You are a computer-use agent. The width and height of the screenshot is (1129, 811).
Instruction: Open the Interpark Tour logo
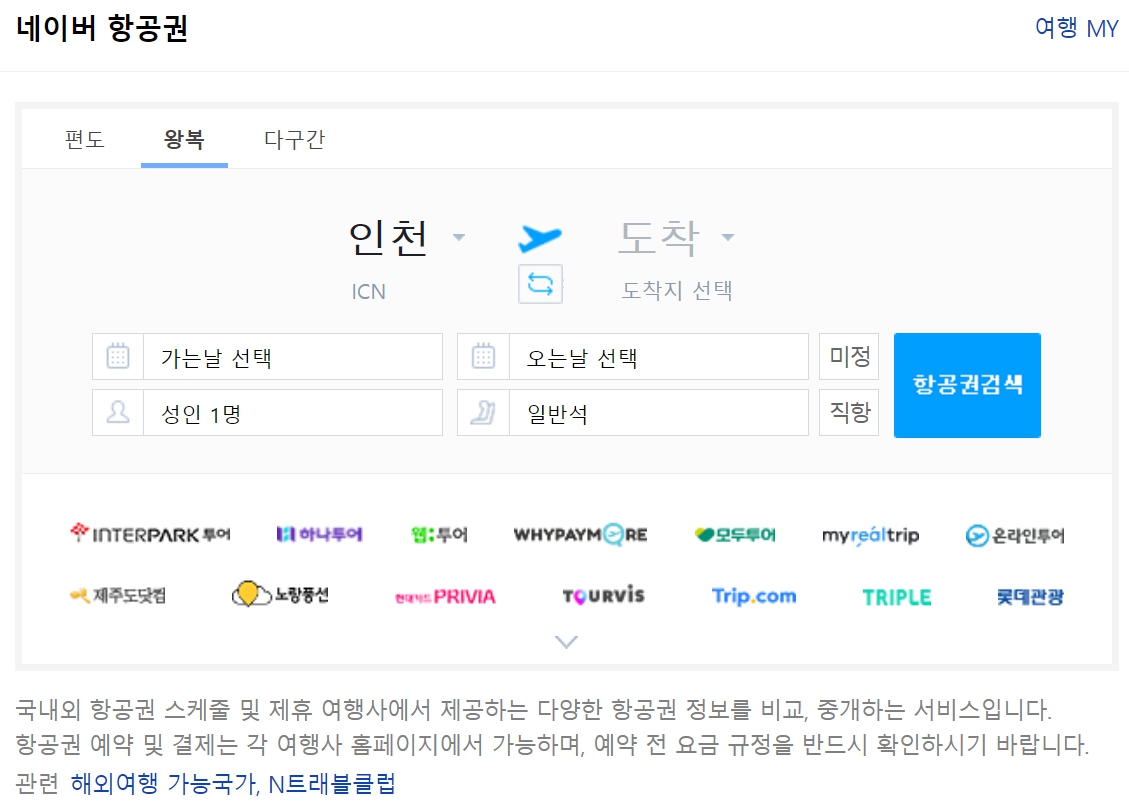click(150, 534)
